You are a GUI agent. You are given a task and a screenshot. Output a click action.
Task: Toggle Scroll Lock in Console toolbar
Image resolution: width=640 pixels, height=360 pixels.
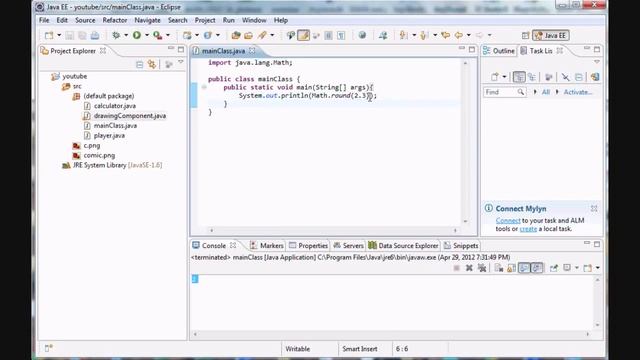tap(511, 268)
